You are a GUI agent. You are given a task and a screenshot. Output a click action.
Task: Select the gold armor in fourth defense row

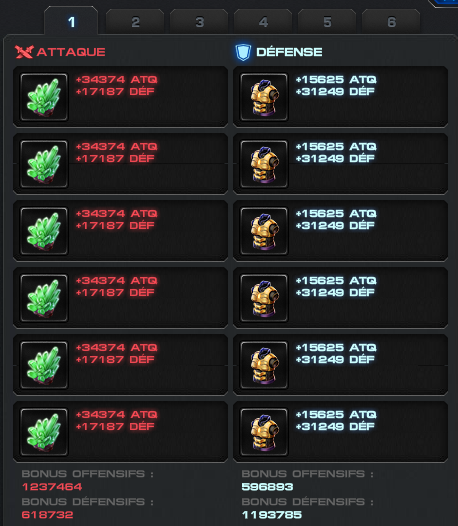pos(264,298)
